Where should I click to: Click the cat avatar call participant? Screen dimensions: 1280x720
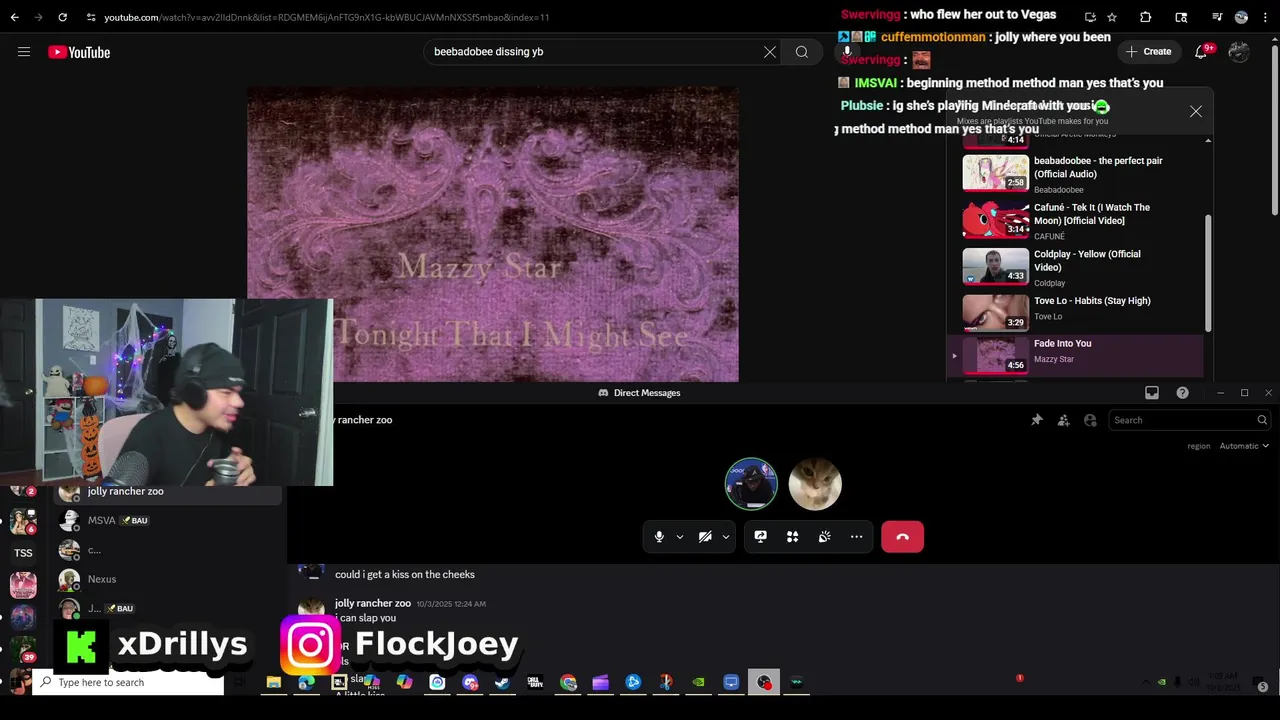[x=815, y=484]
